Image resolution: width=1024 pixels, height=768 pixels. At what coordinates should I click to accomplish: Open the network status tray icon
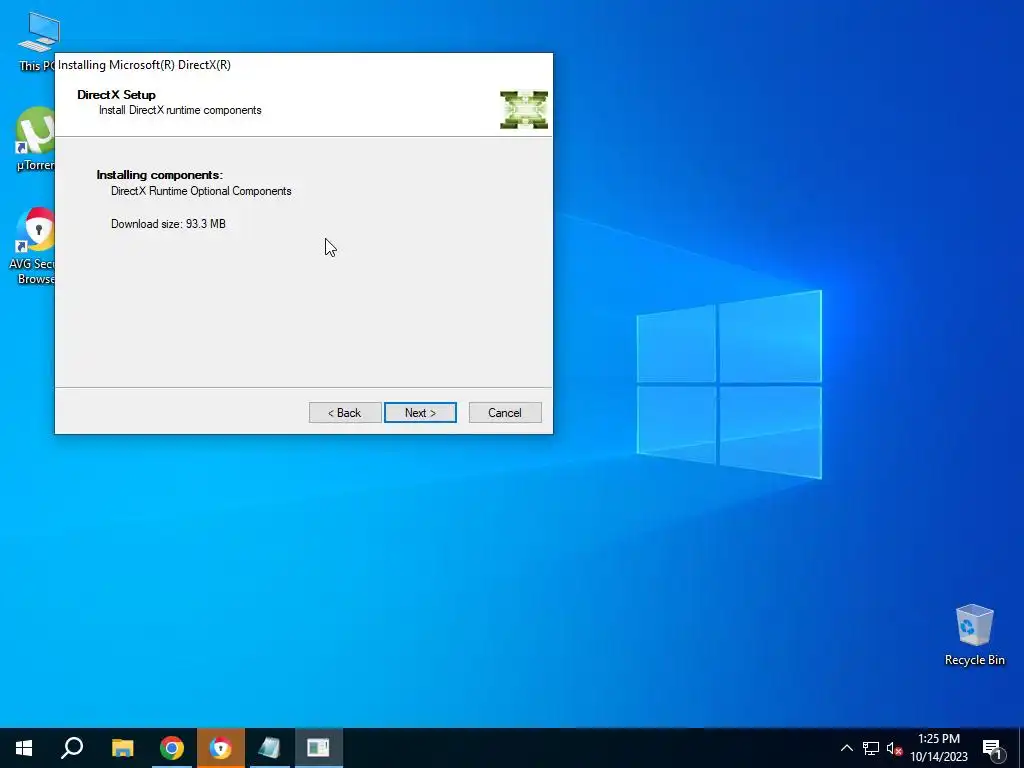click(x=871, y=748)
